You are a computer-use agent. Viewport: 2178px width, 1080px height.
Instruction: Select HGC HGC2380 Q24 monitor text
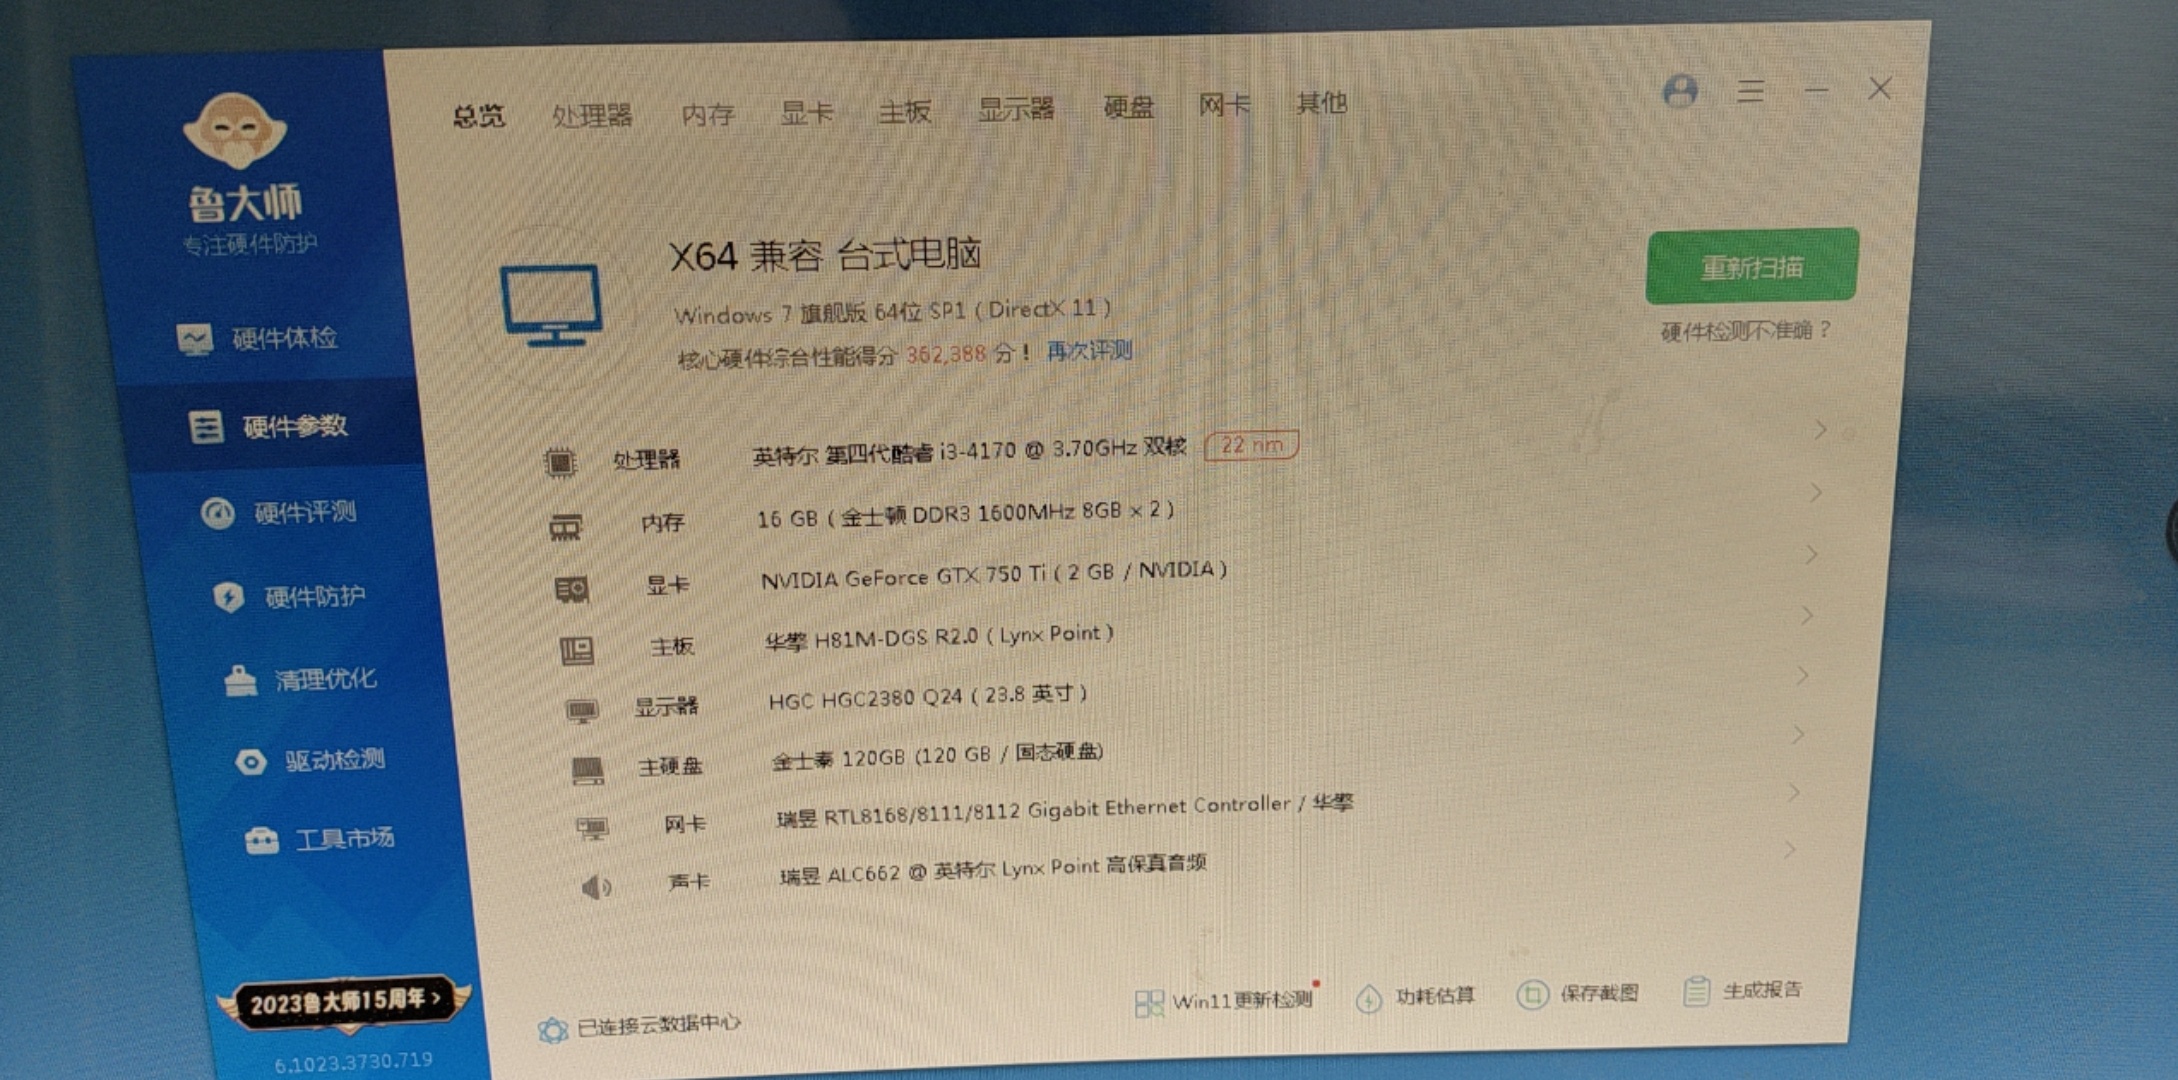928,697
